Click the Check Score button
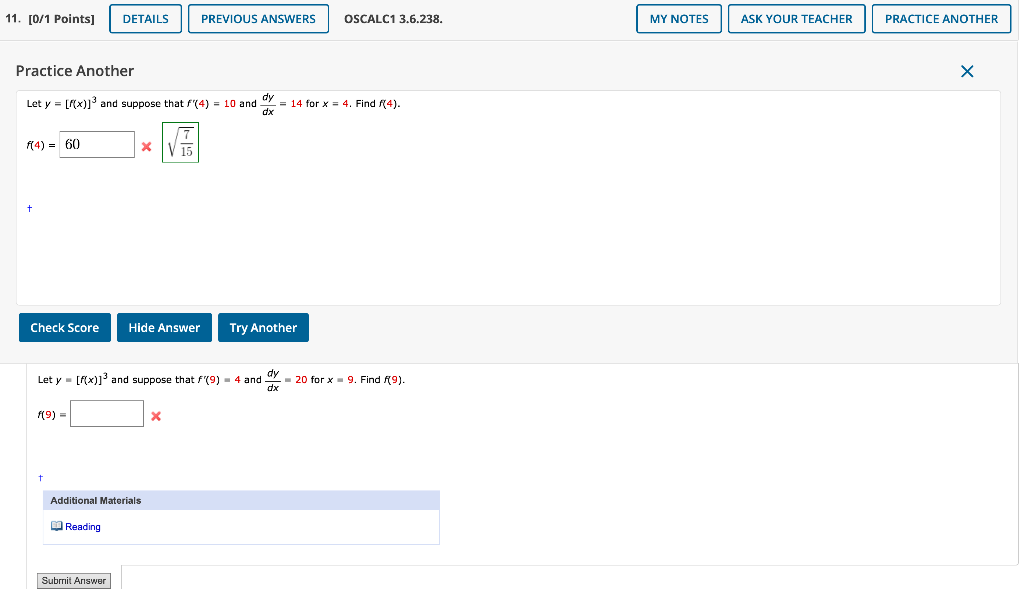 64,327
